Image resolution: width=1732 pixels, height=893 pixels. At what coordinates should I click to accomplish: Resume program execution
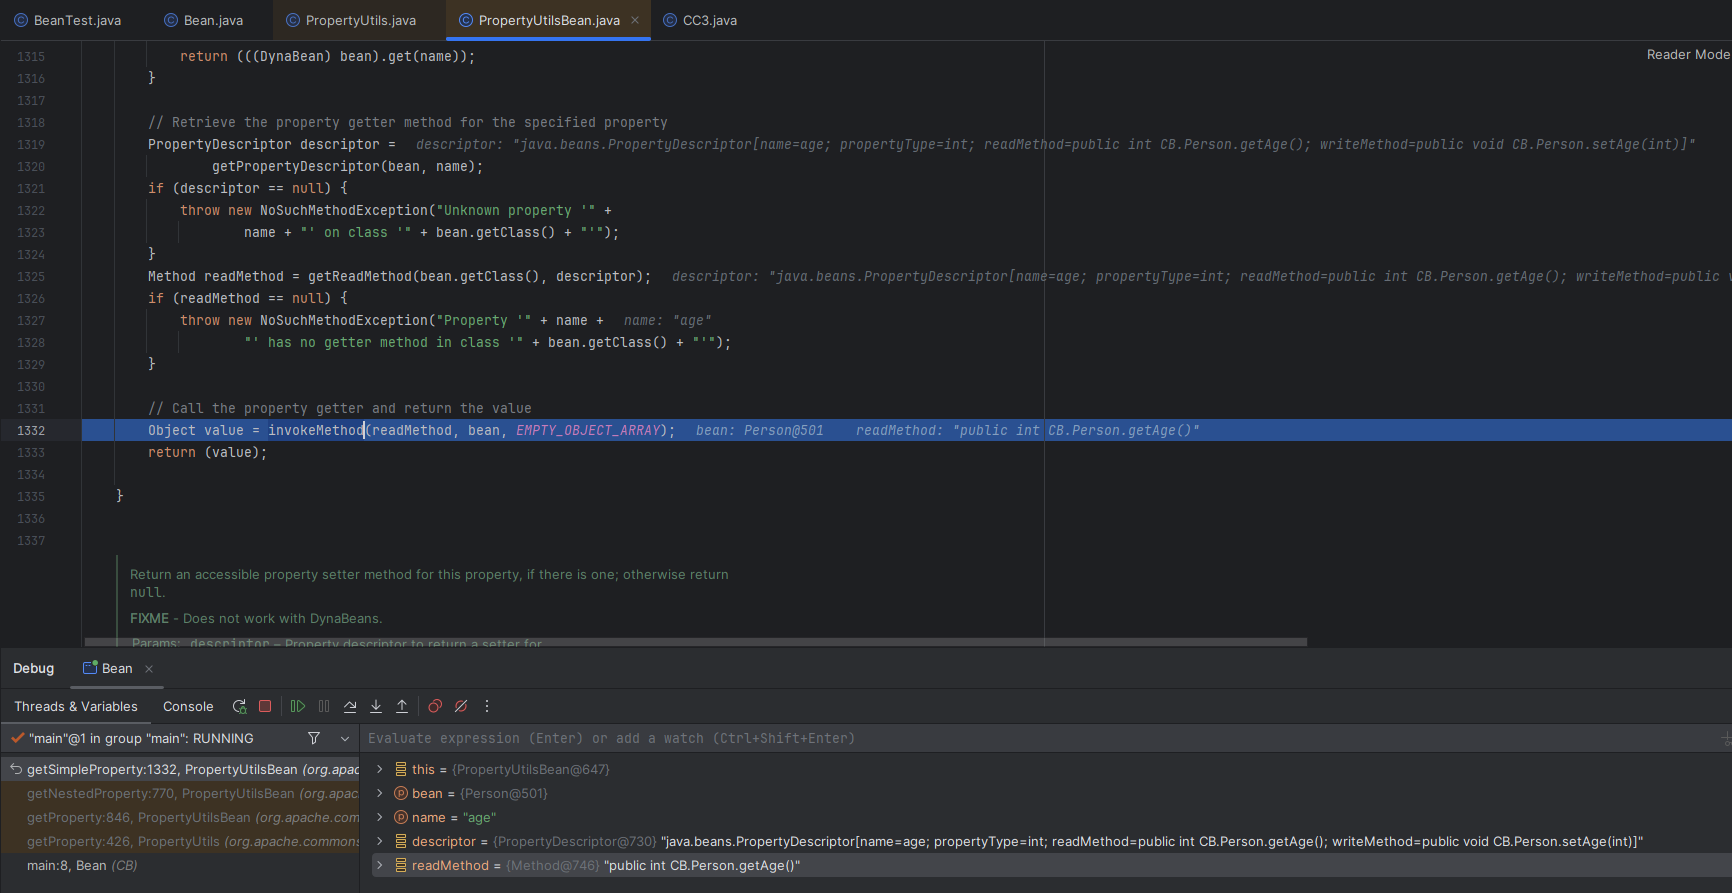(298, 706)
